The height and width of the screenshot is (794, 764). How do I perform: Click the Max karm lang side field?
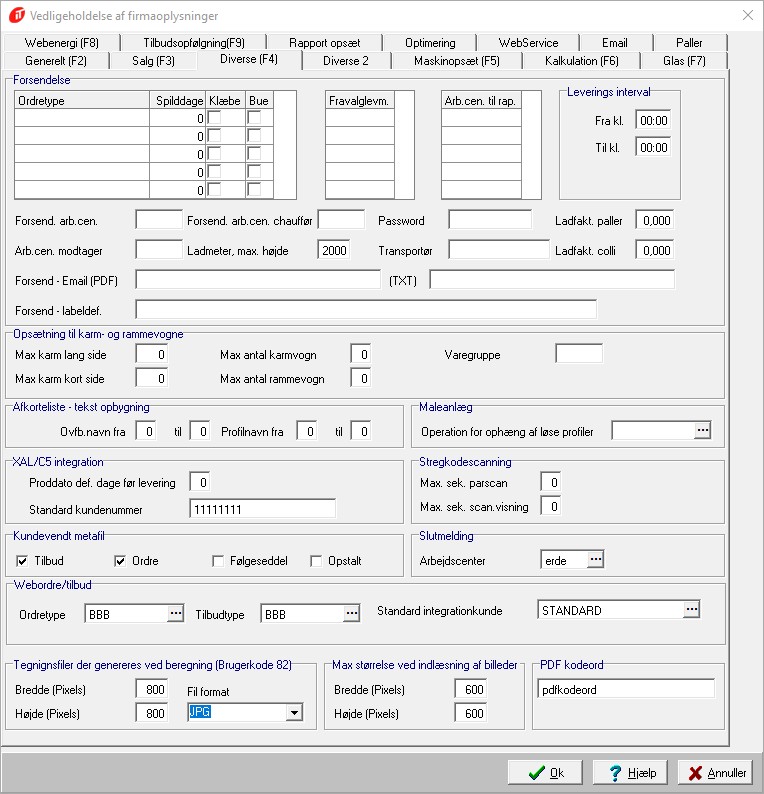click(151, 354)
